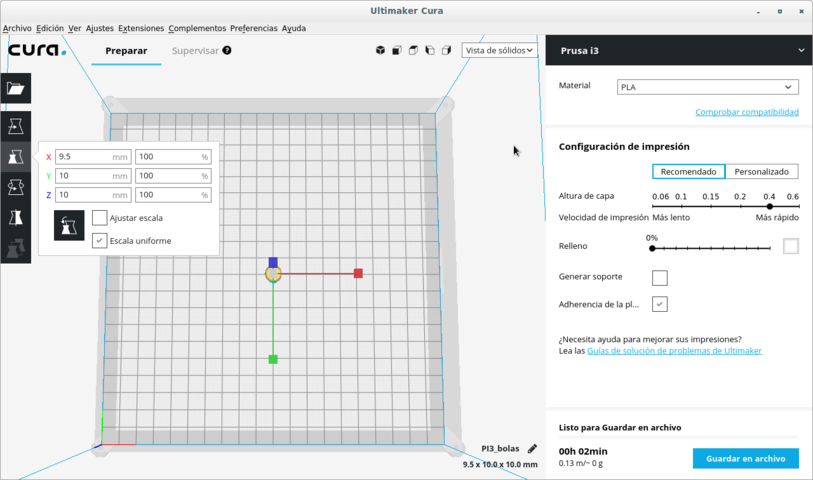
Task: Toggle the Adherencia de la placa checkbox
Action: tap(660, 304)
